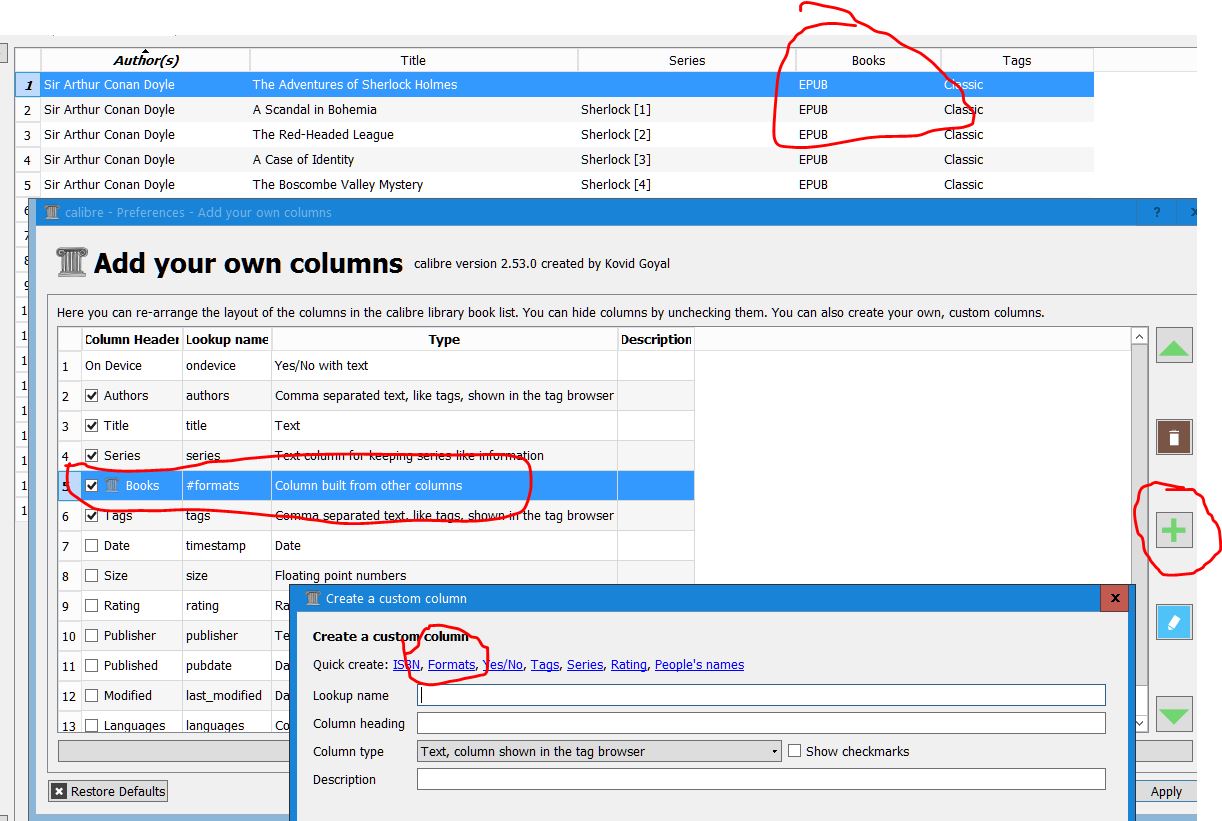Enable the Modified column checkbox
Screen dimensions: 1222x821
tap(92, 696)
